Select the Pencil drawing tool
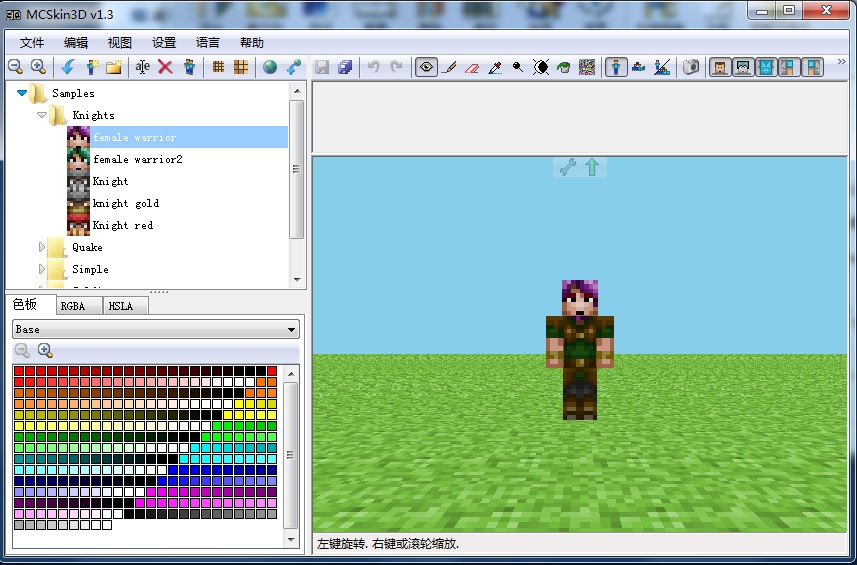 tap(449, 67)
